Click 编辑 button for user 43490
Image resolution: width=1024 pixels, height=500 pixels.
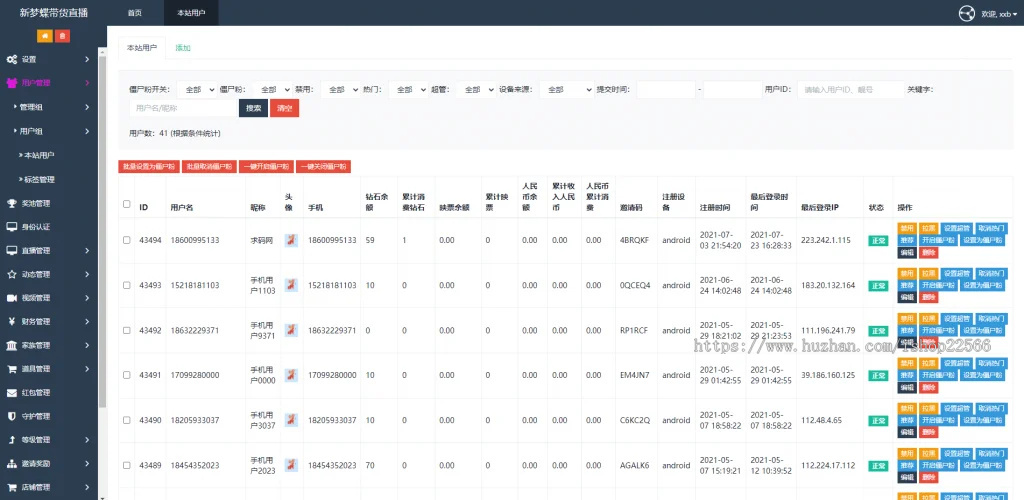907,433
